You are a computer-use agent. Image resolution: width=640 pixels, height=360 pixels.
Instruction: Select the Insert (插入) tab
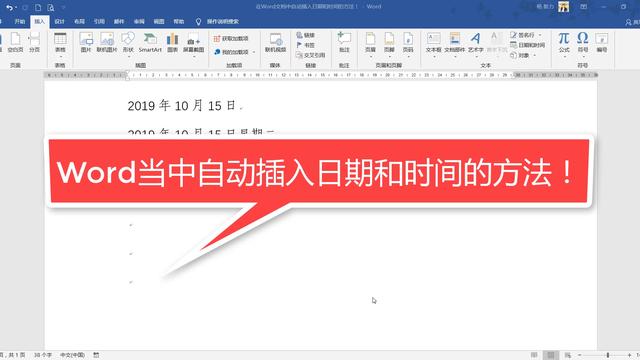[40, 22]
